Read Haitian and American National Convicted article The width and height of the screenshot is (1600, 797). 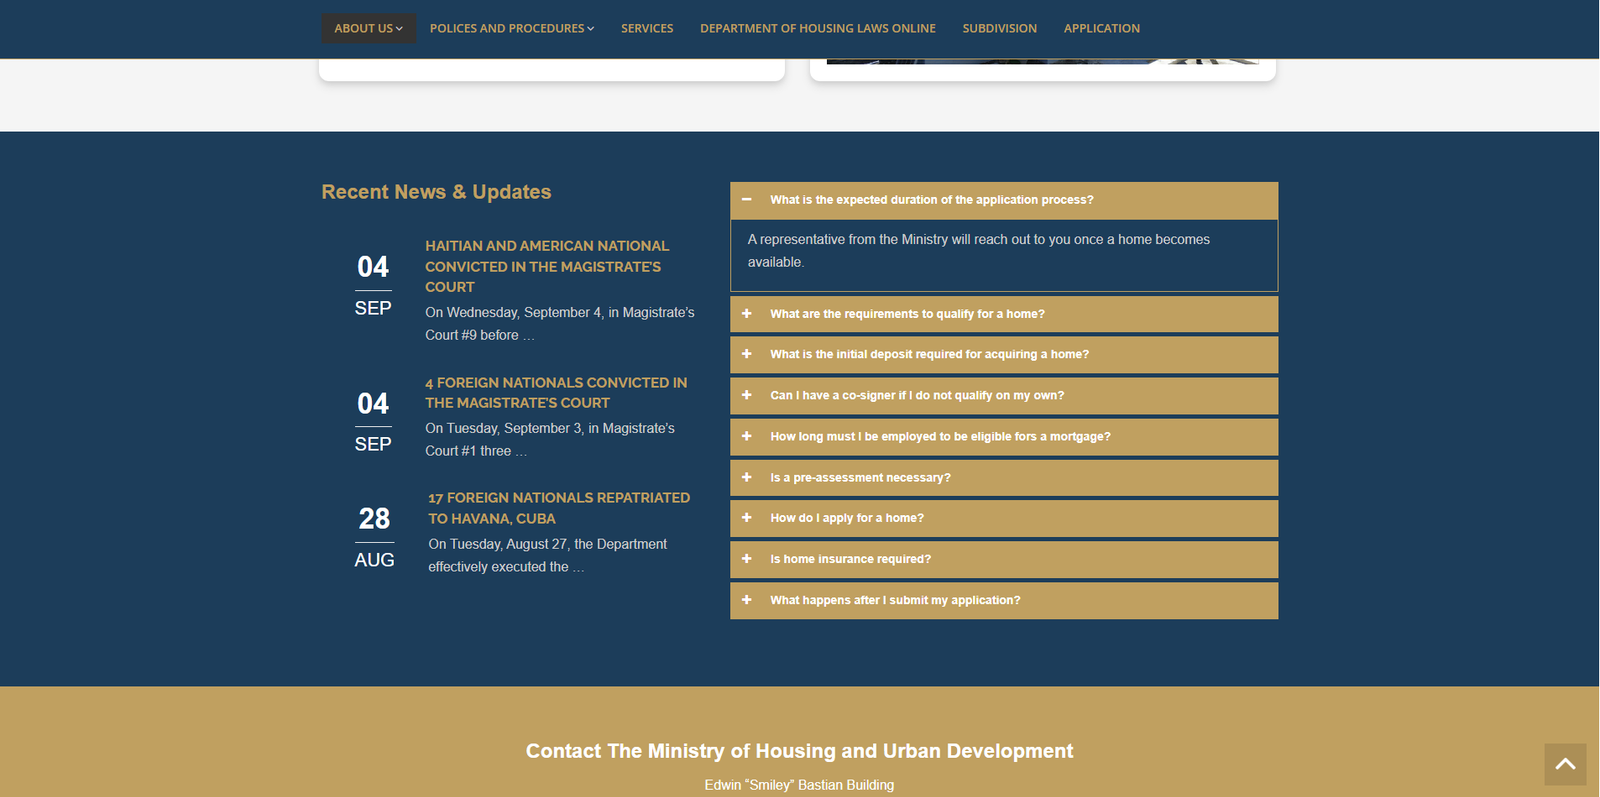546,266
